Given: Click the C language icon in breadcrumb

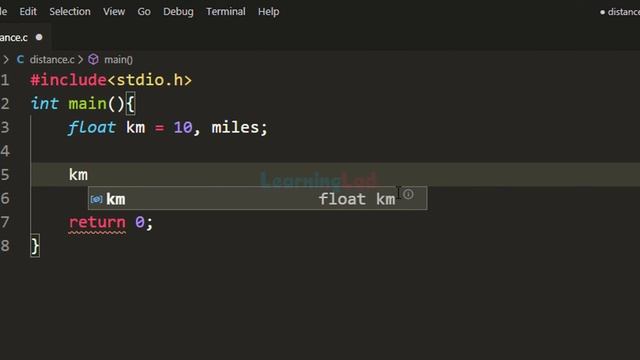Looking at the screenshot, I should point(20,60).
